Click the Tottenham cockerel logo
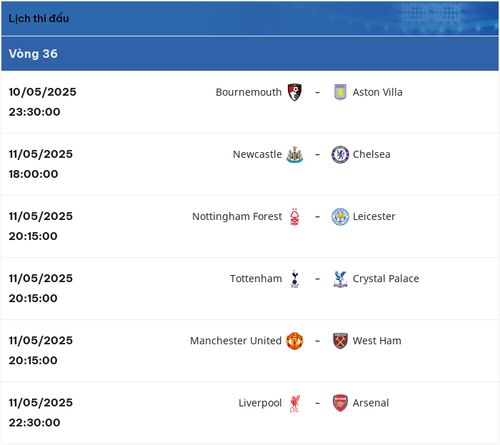This screenshot has height=445, width=500. click(295, 279)
